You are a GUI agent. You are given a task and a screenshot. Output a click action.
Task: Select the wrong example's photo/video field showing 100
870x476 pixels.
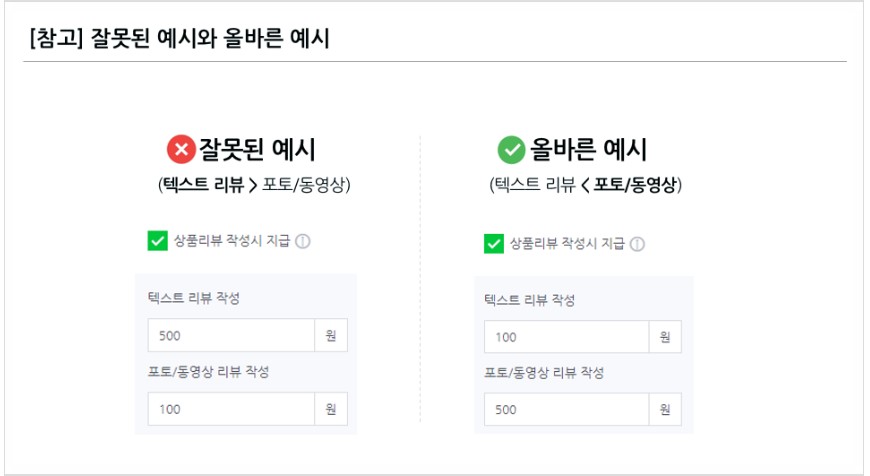pos(230,409)
